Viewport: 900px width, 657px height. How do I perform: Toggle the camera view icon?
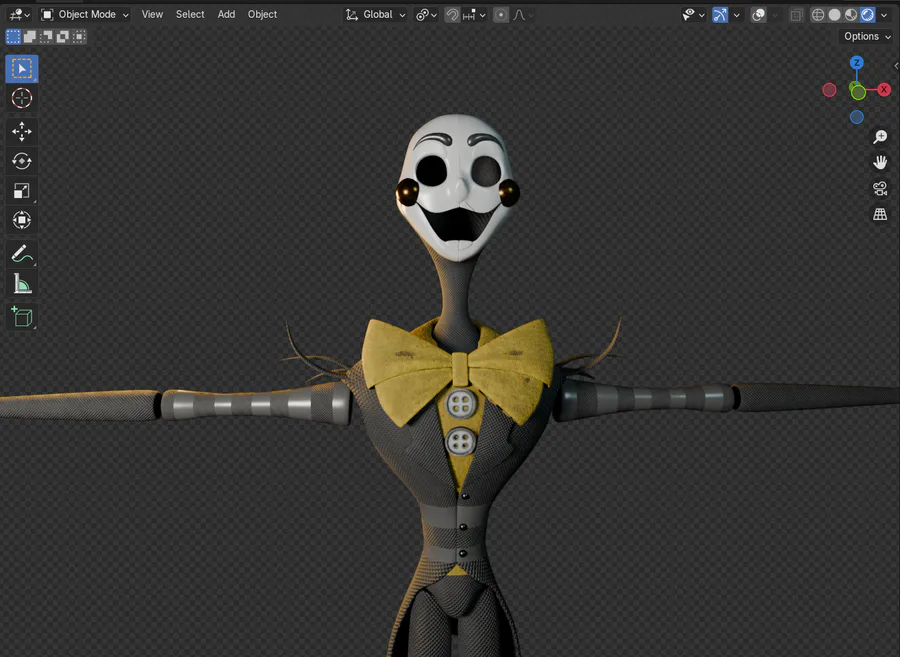coord(880,189)
